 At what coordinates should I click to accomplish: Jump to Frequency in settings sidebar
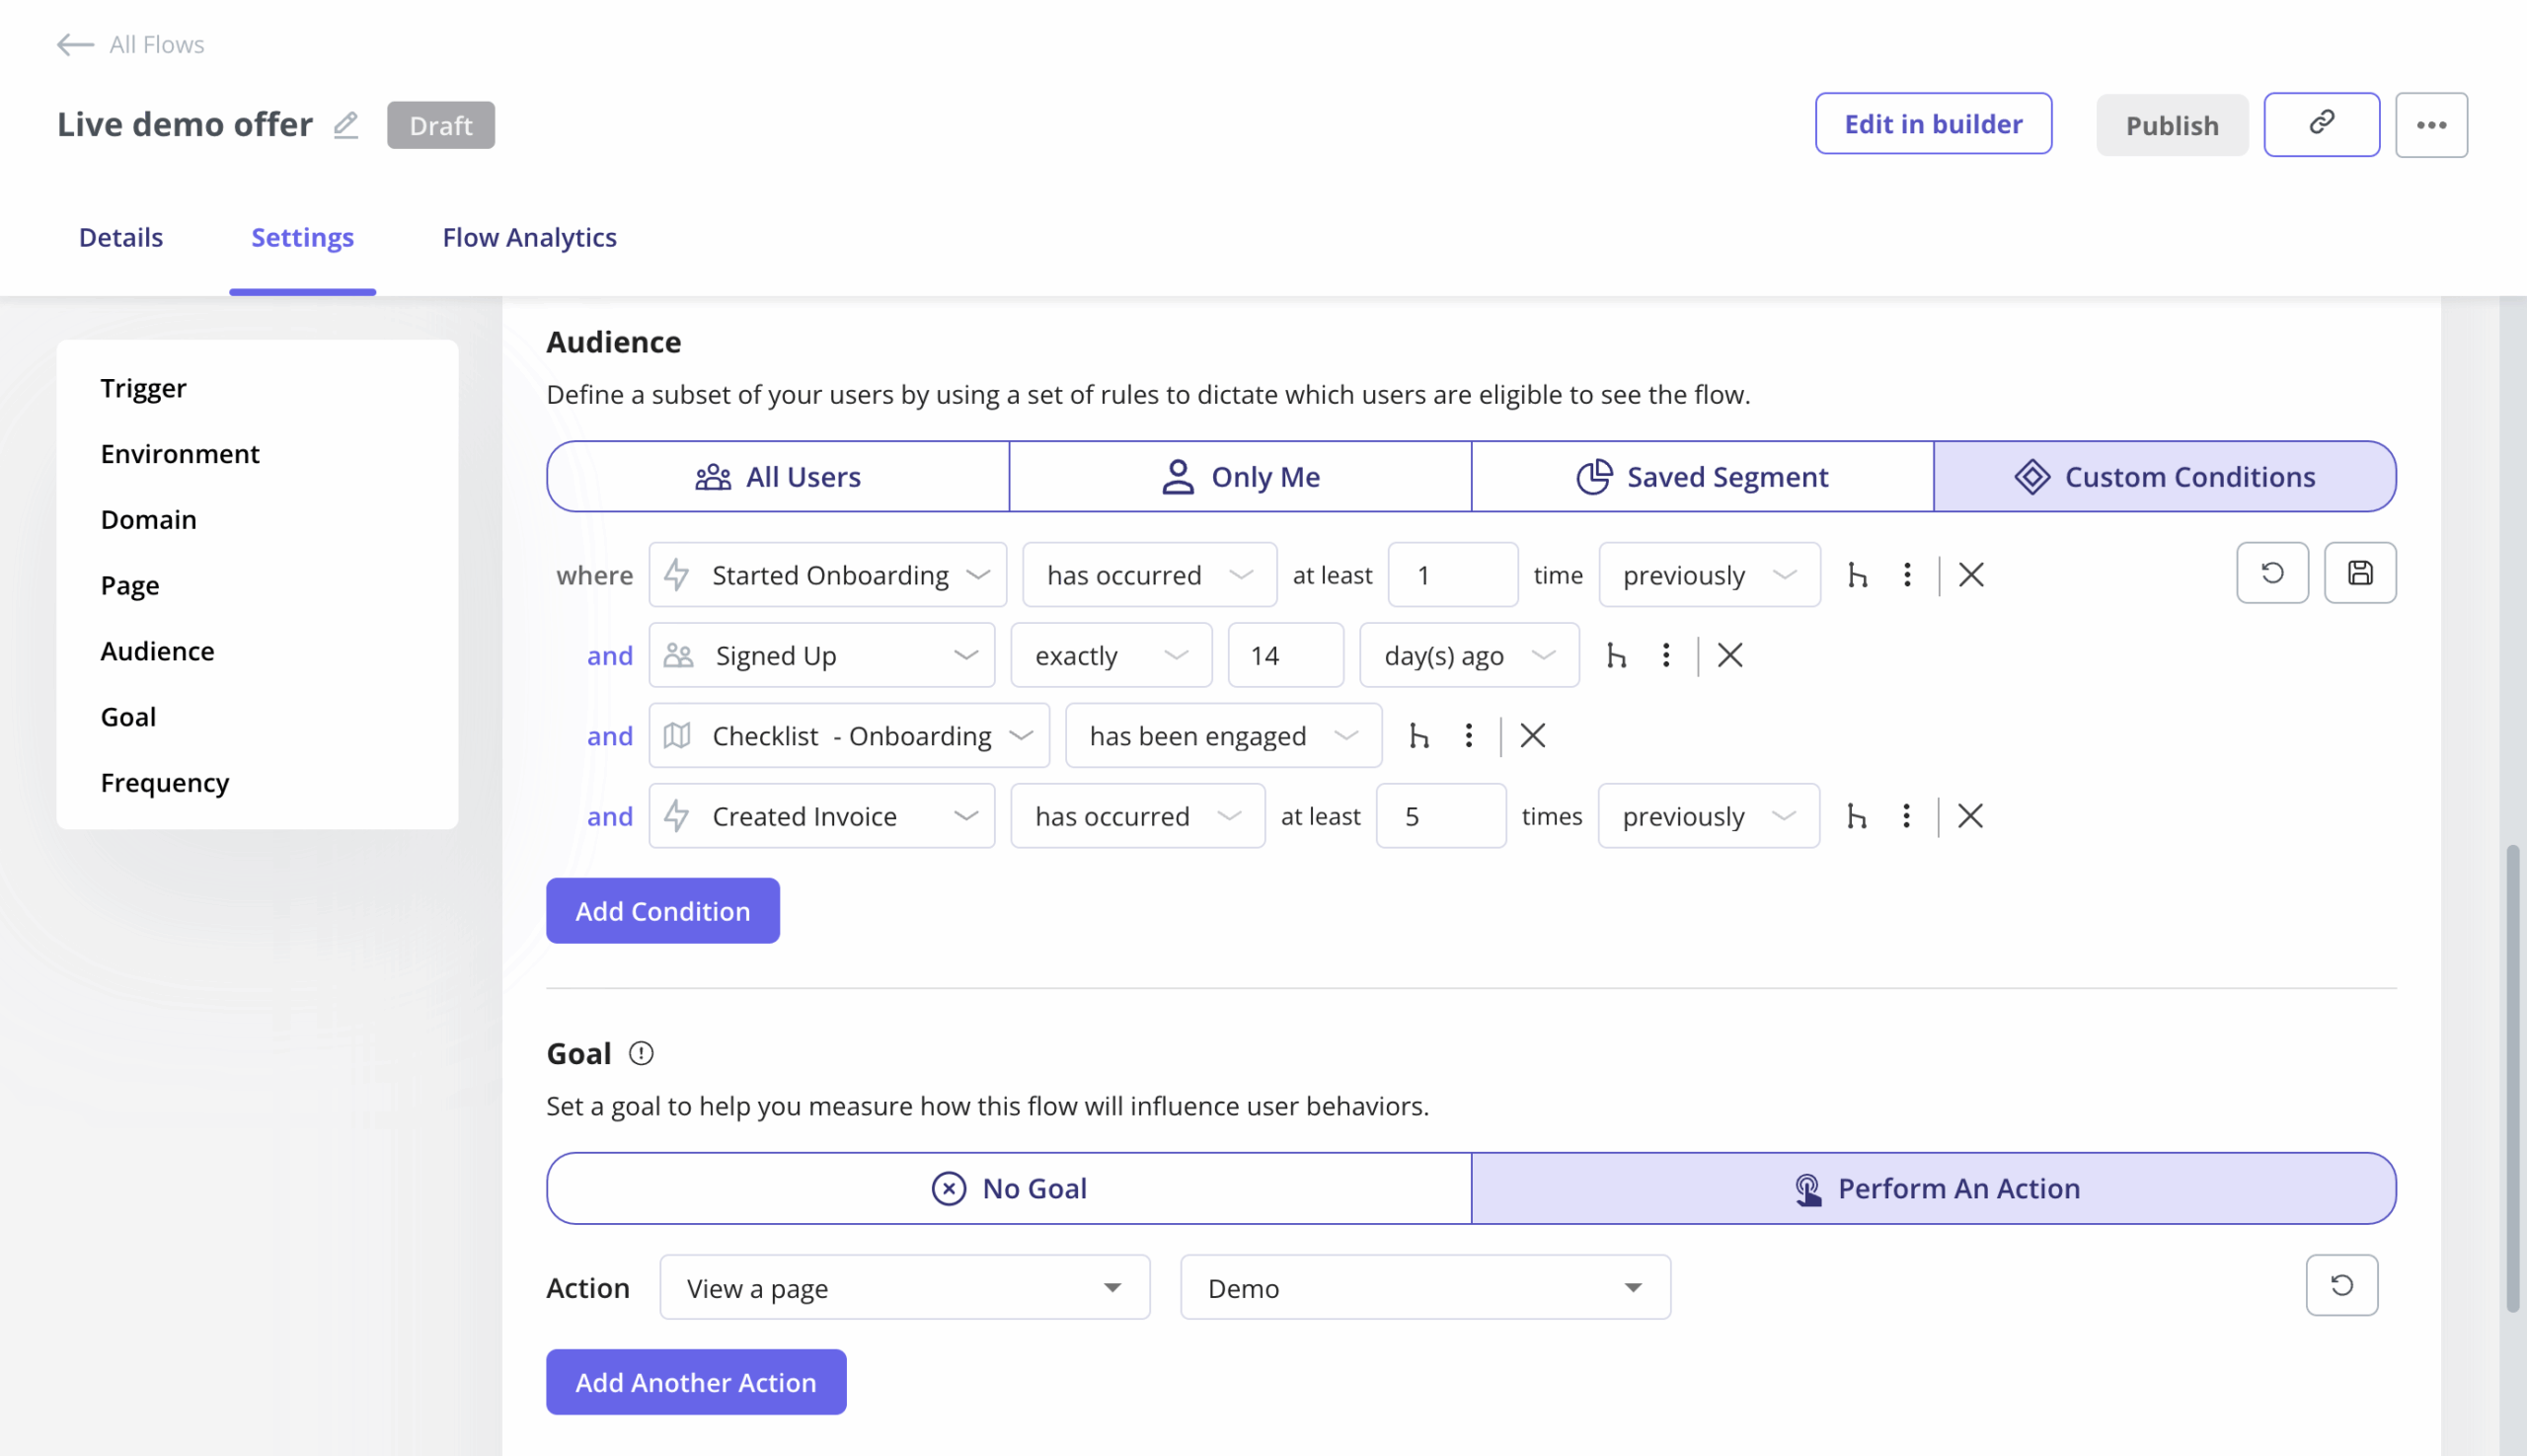(x=165, y=782)
